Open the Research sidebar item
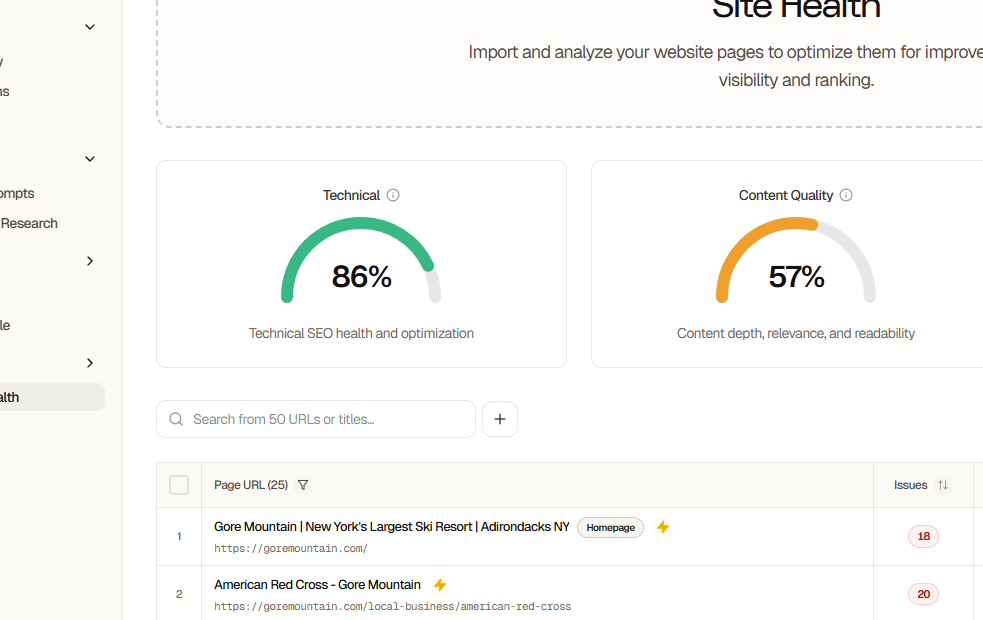This screenshot has width=983, height=620. click(29, 223)
